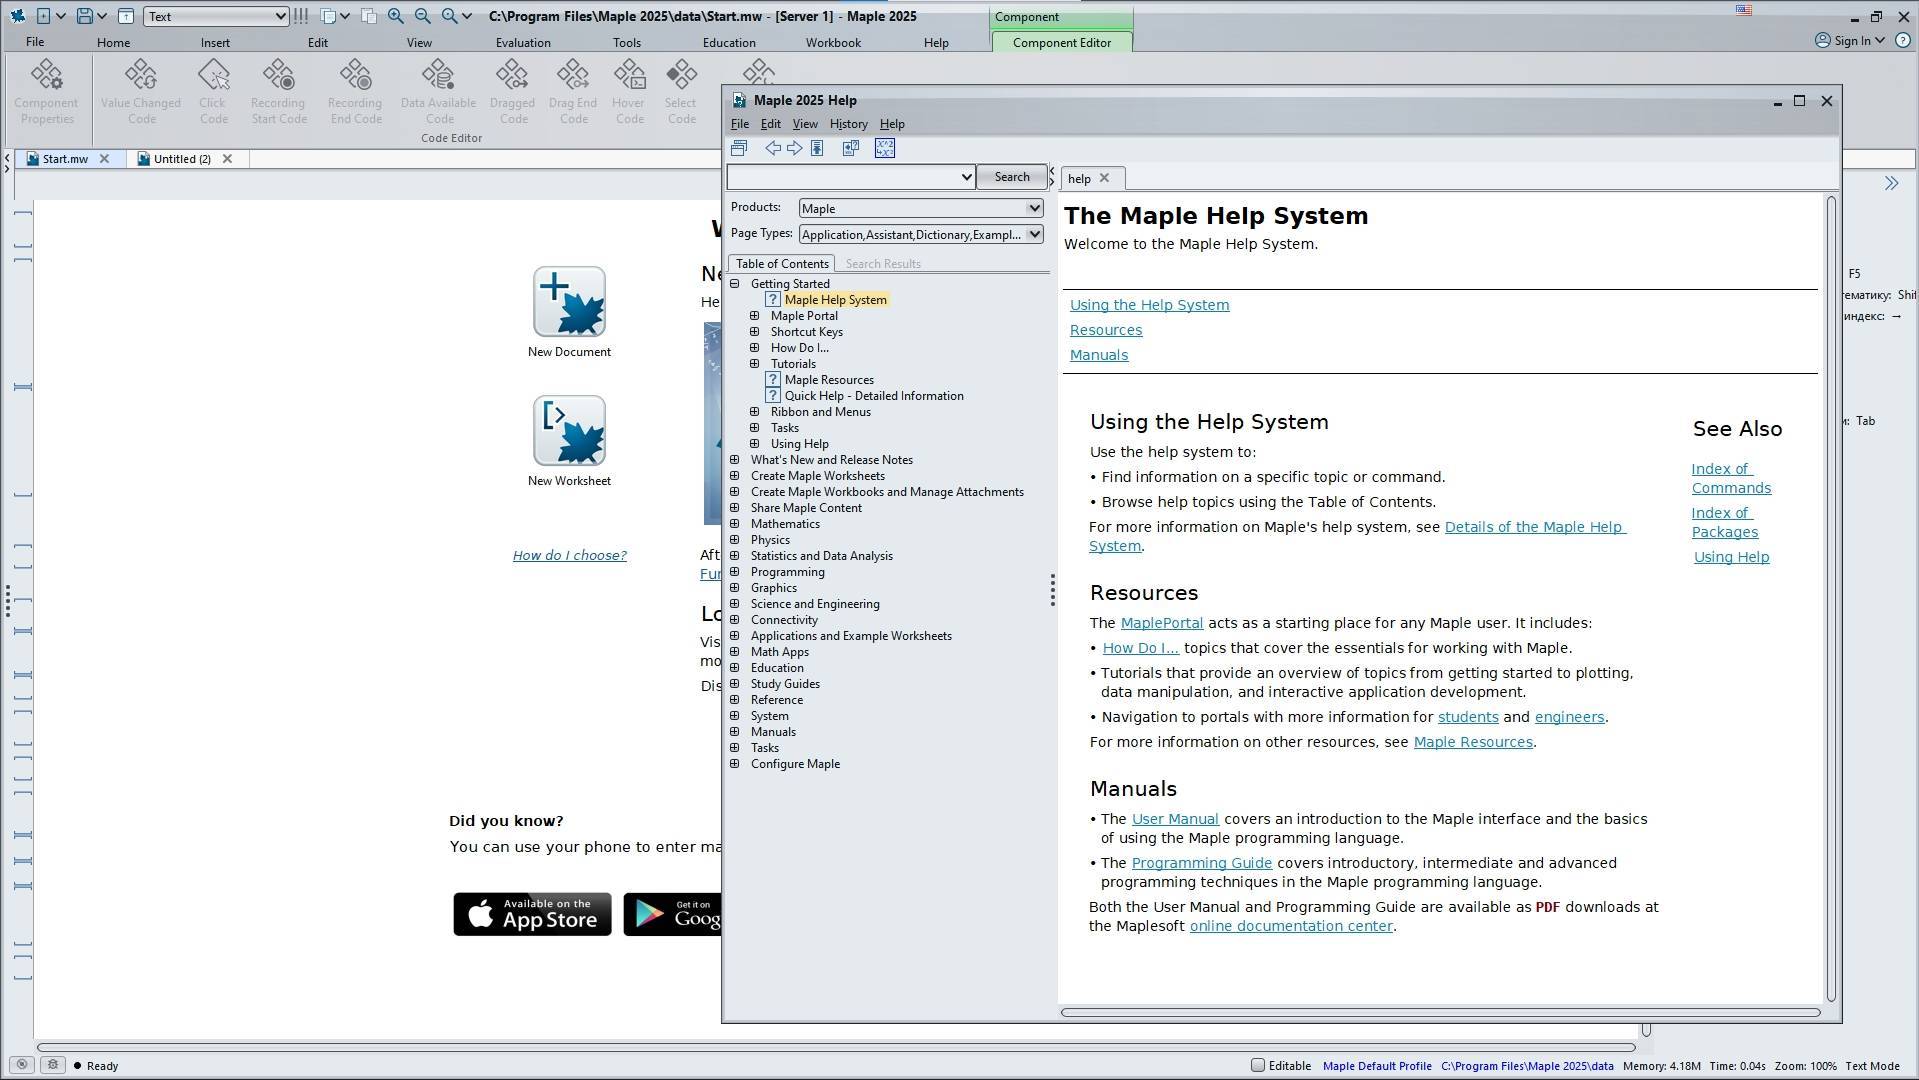Click the zoom out magnifier icon

point(423,16)
